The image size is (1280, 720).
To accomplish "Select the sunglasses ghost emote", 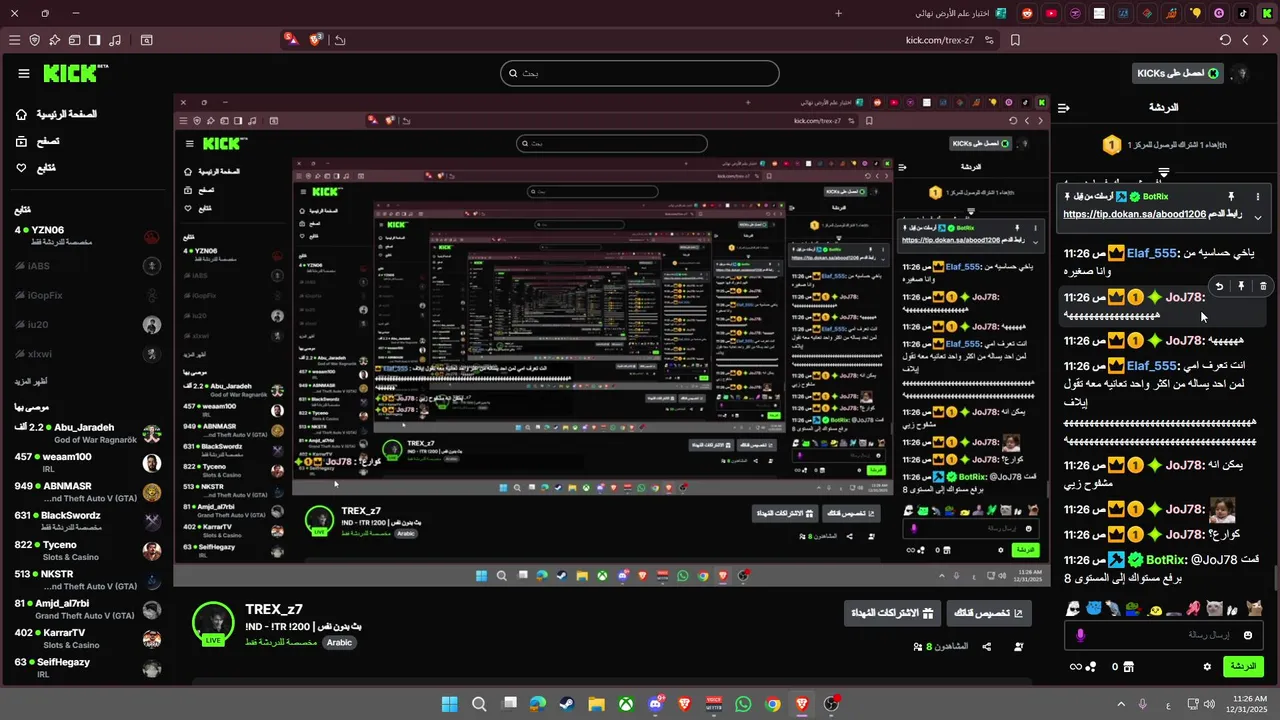I will point(1073,608).
